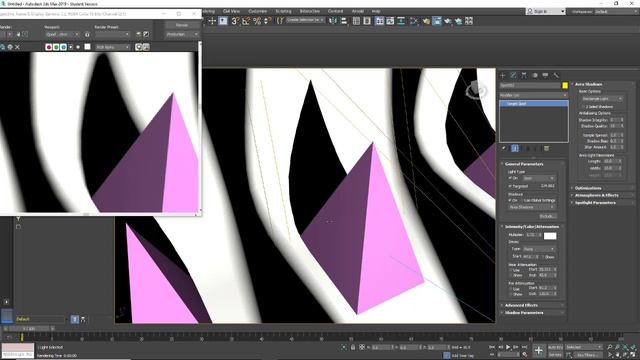Viewport: 640px width, 360px height.
Task: Open Decay Type dropdown
Action: click(x=539, y=249)
